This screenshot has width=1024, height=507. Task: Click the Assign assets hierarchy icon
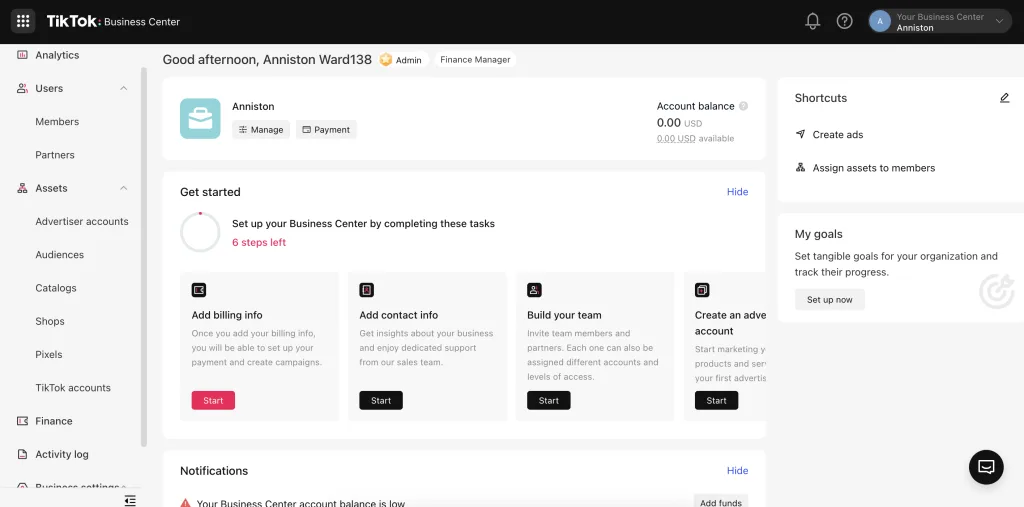point(800,167)
